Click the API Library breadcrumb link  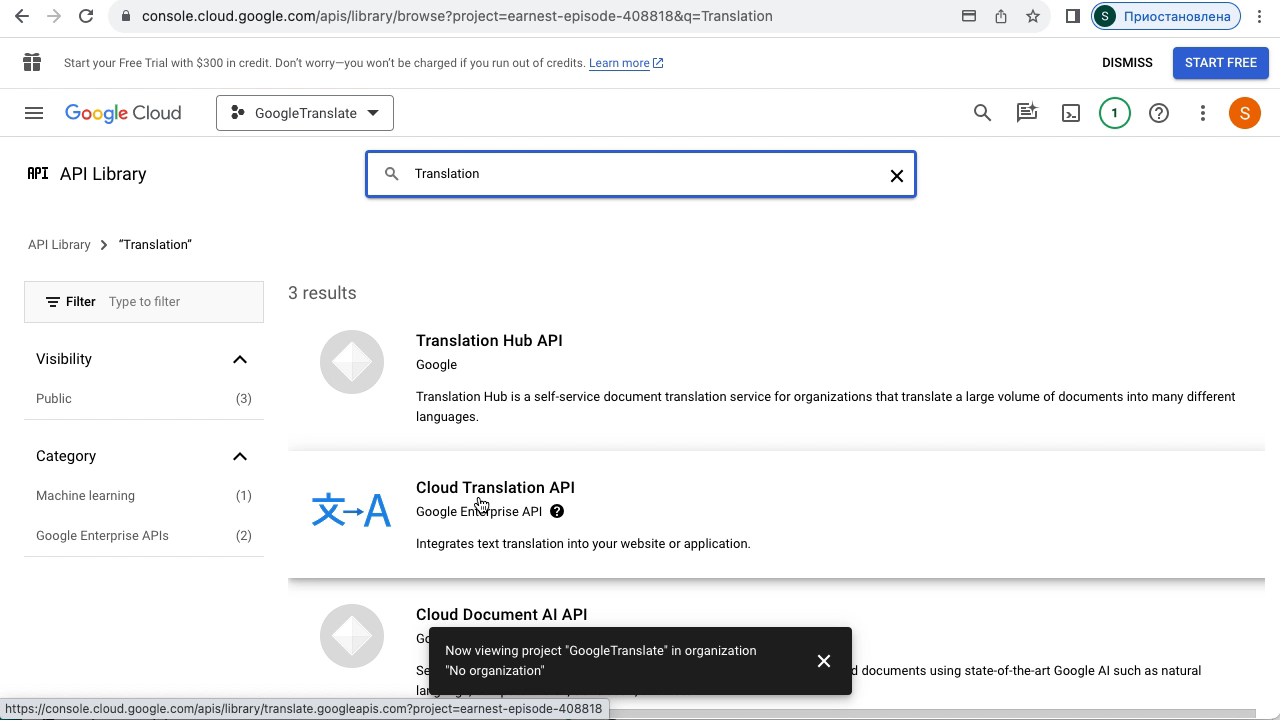[59, 245]
